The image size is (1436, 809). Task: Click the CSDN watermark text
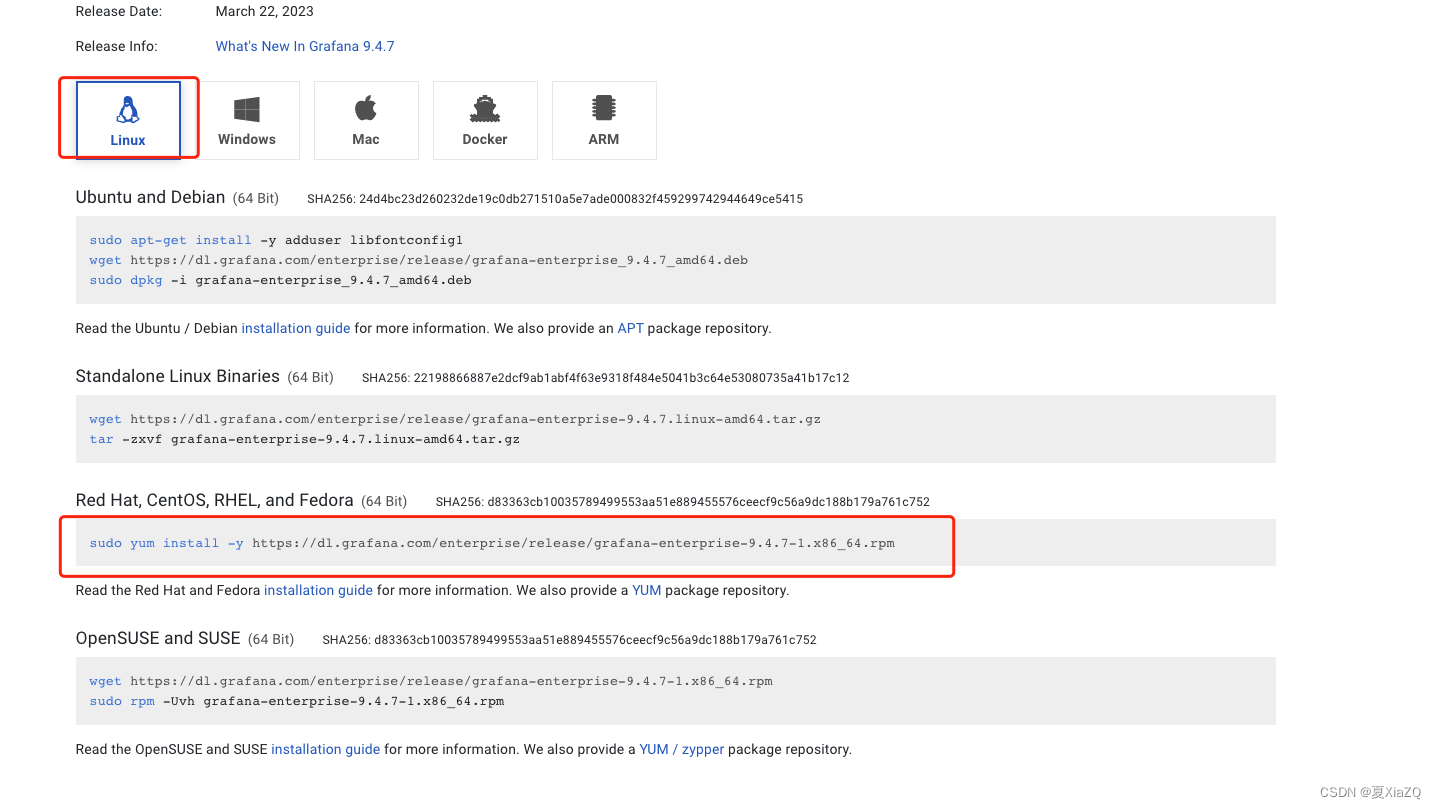1372,791
